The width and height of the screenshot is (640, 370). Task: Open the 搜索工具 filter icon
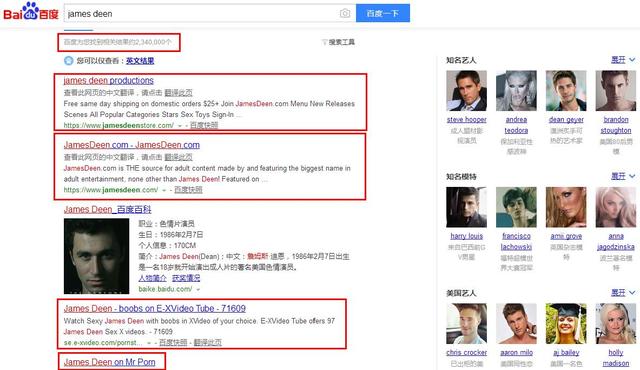pyautogui.click(x=324, y=42)
